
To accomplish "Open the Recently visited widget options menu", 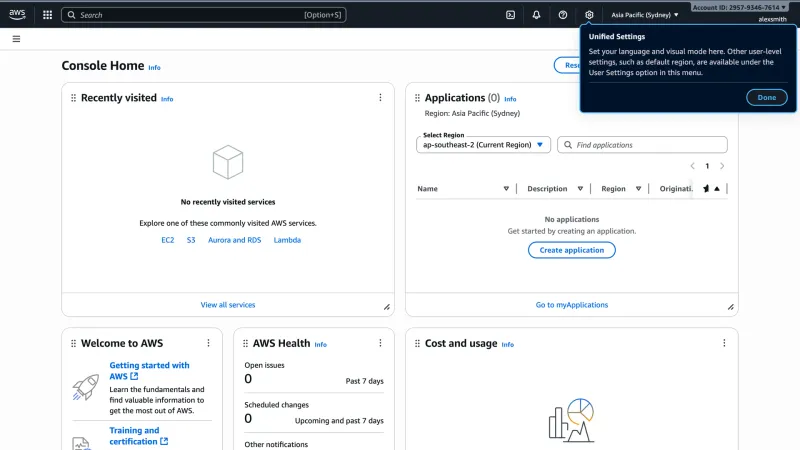I will [380, 97].
